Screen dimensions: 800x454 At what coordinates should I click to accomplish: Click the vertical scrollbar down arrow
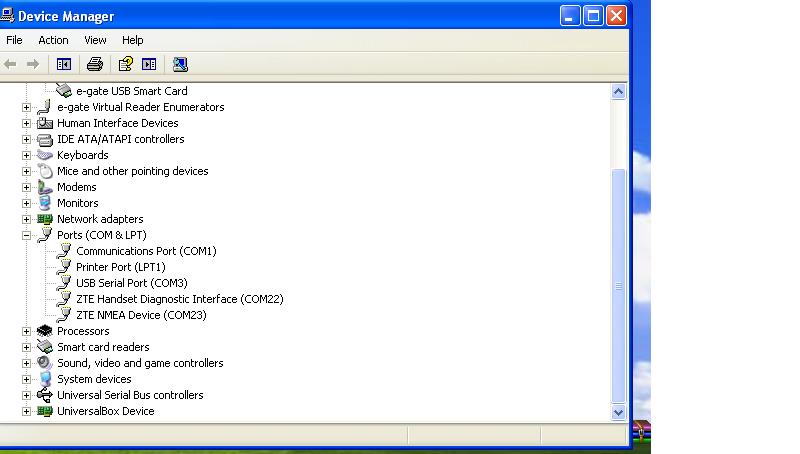tap(618, 411)
